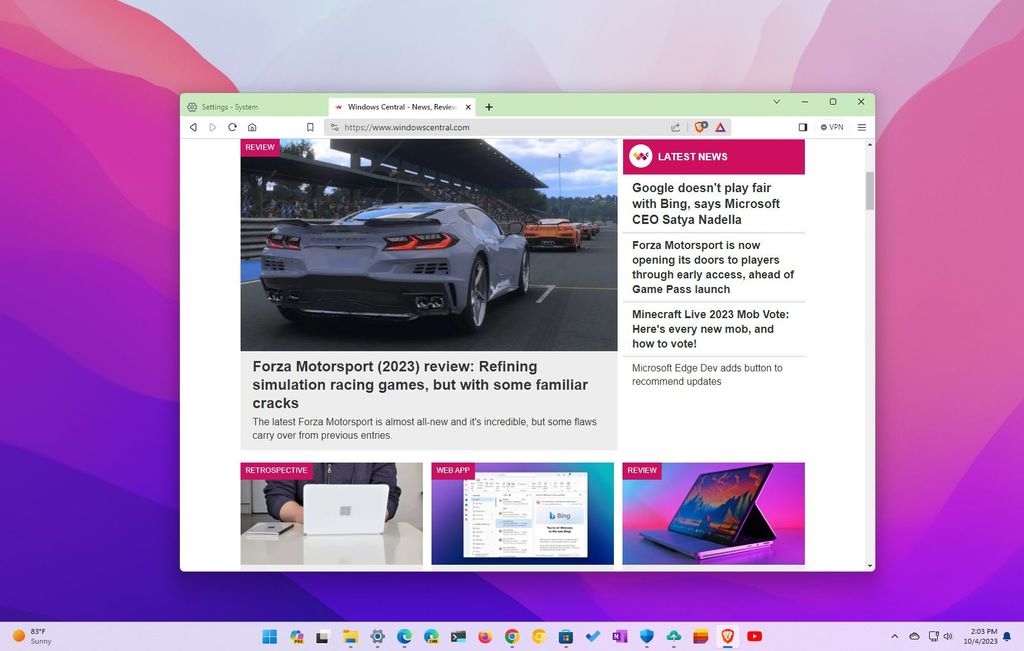Click the site permissions icon in address bar
This screenshot has height=651, width=1024.
(x=334, y=127)
